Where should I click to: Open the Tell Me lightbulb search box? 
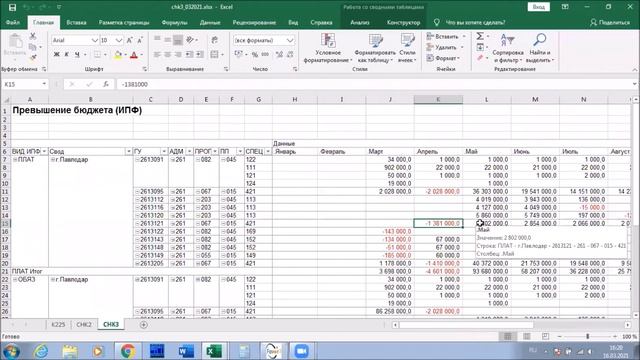coord(470,22)
